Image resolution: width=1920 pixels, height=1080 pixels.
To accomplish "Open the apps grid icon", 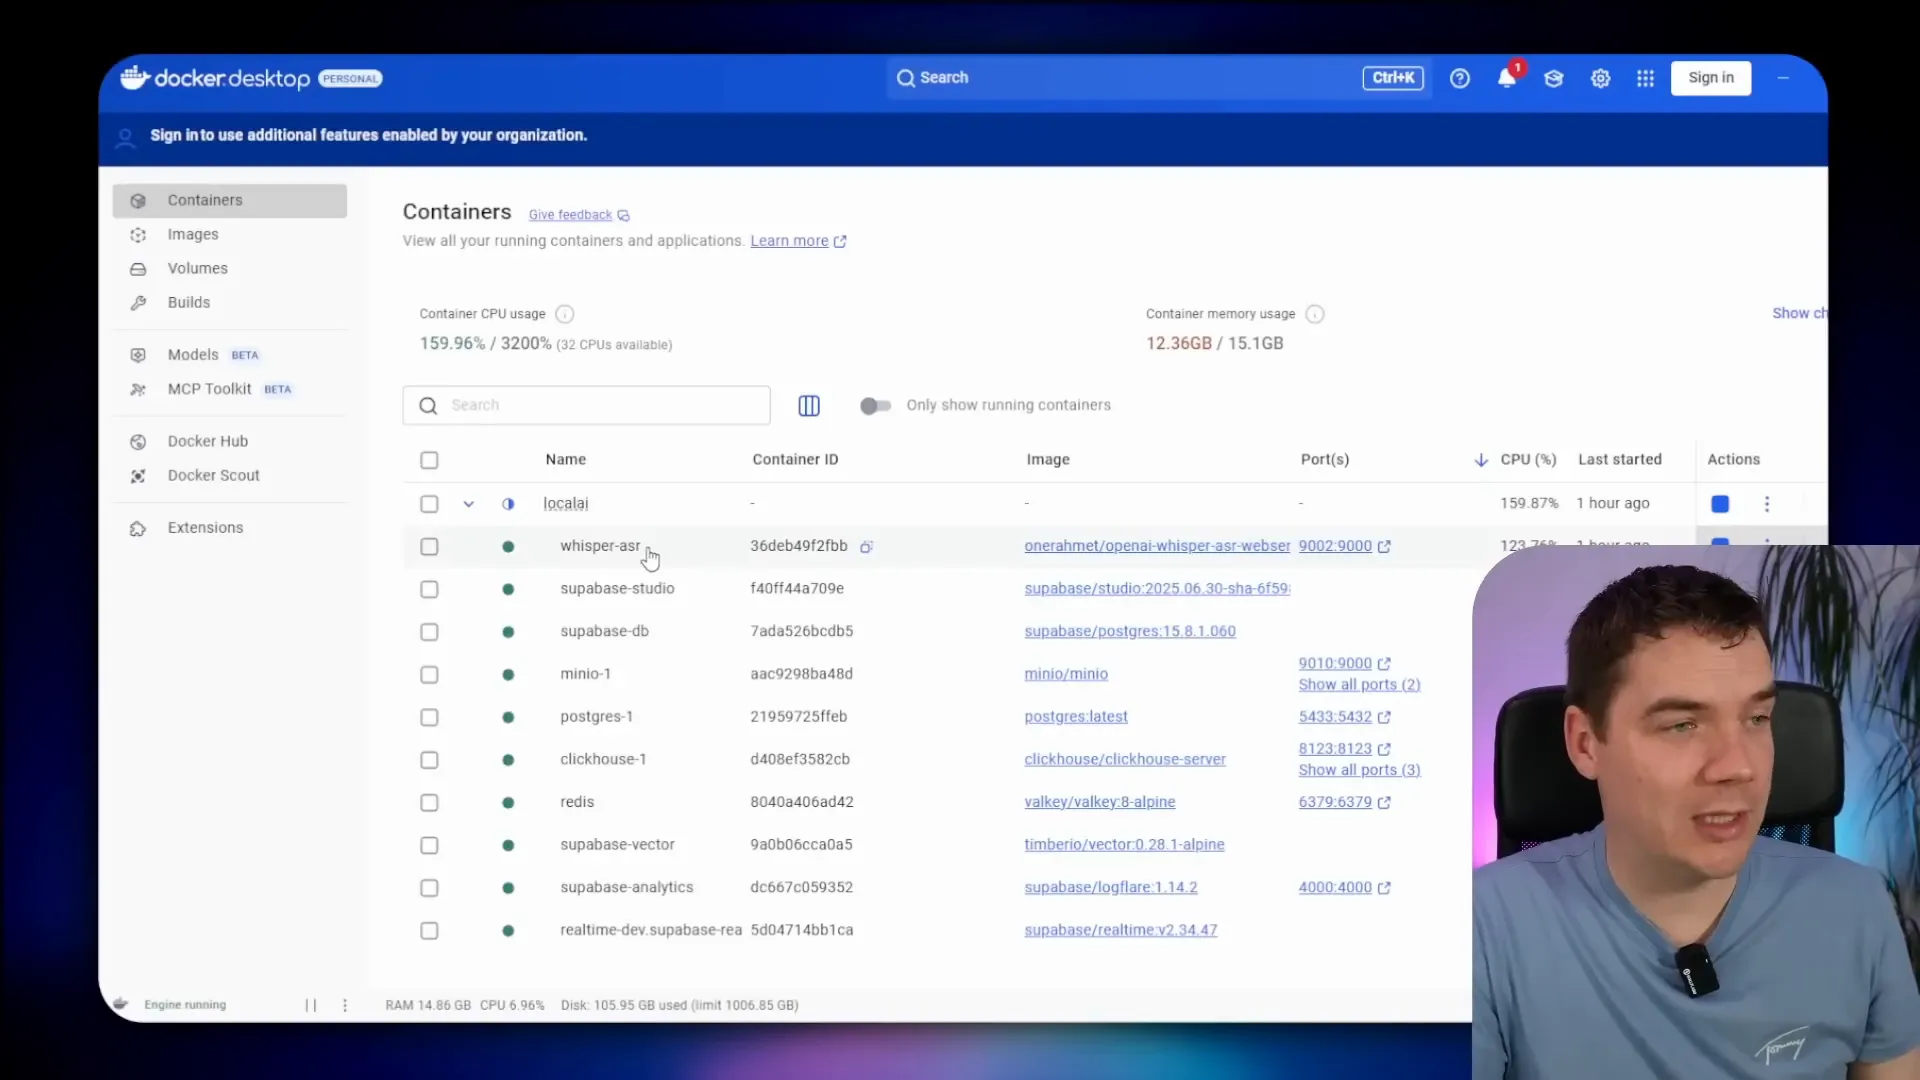I will (1645, 78).
